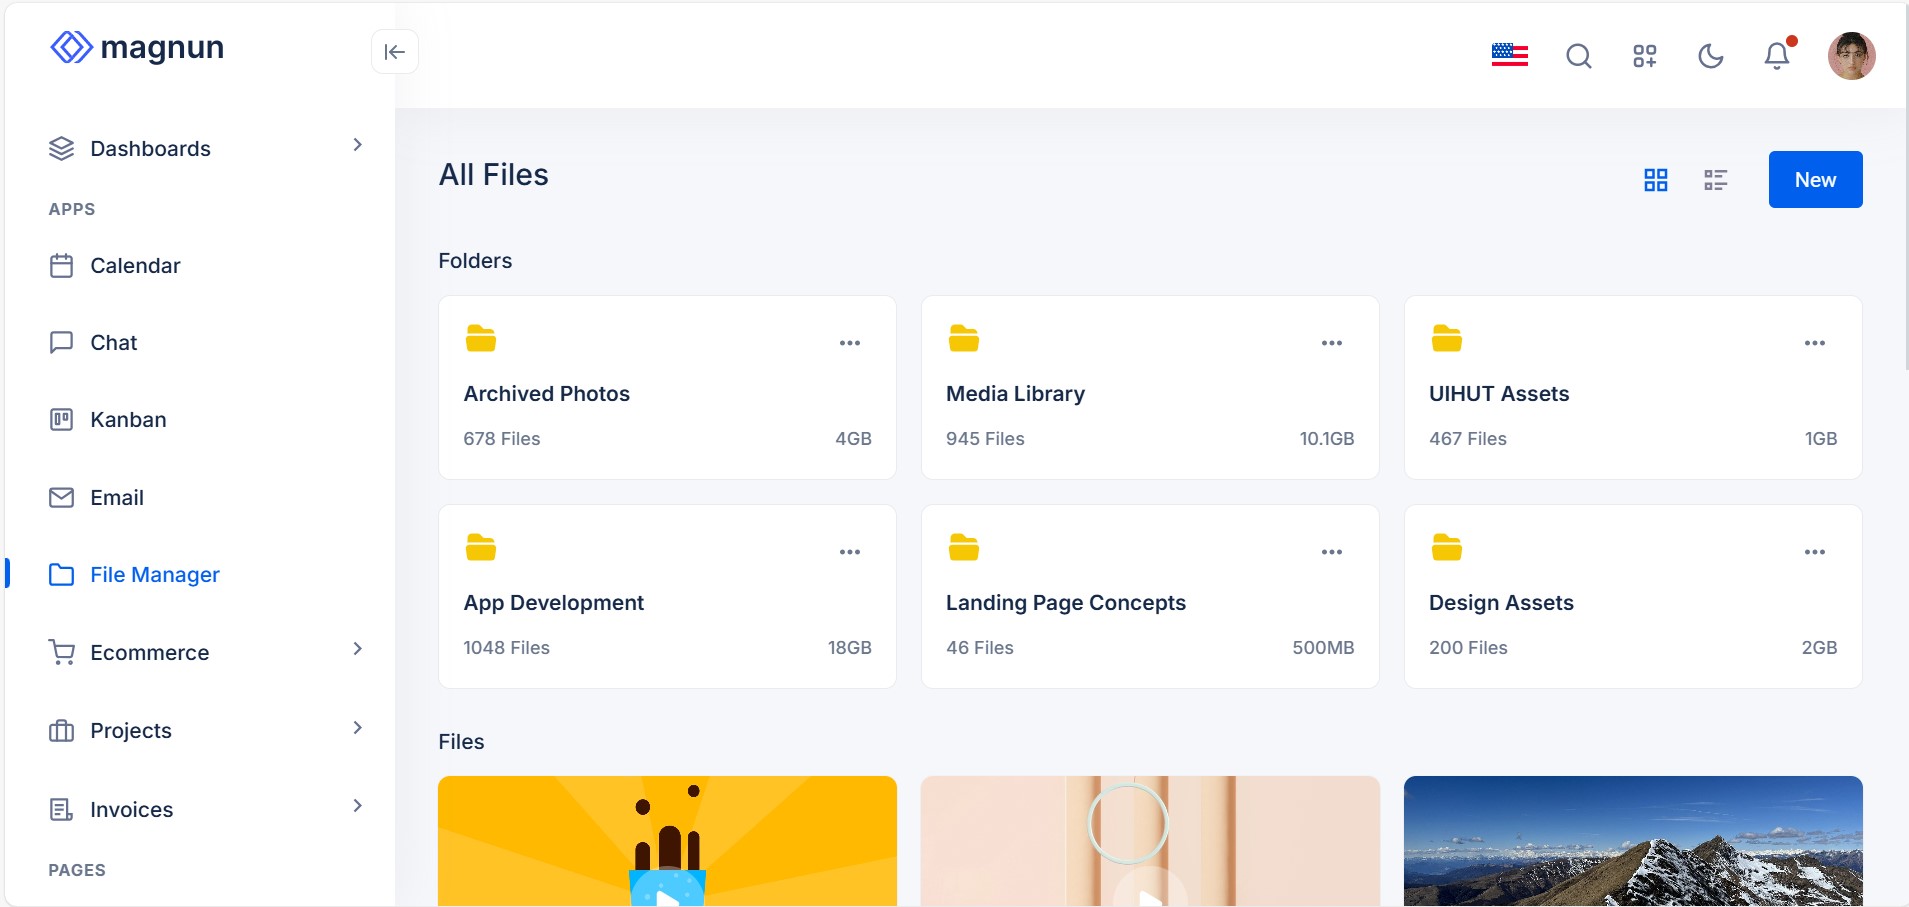Open the search icon in the header
This screenshot has height=907, width=1909.
tap(1577, 56)
